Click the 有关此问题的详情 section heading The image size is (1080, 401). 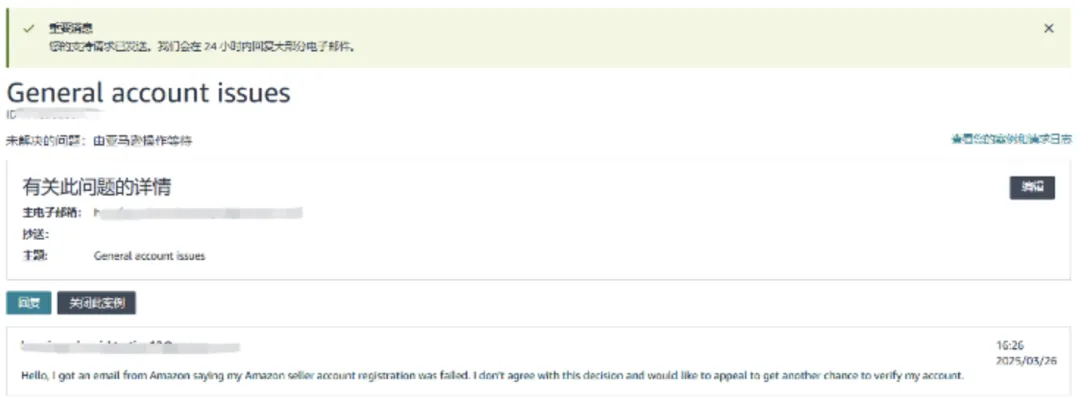point(96,186)
